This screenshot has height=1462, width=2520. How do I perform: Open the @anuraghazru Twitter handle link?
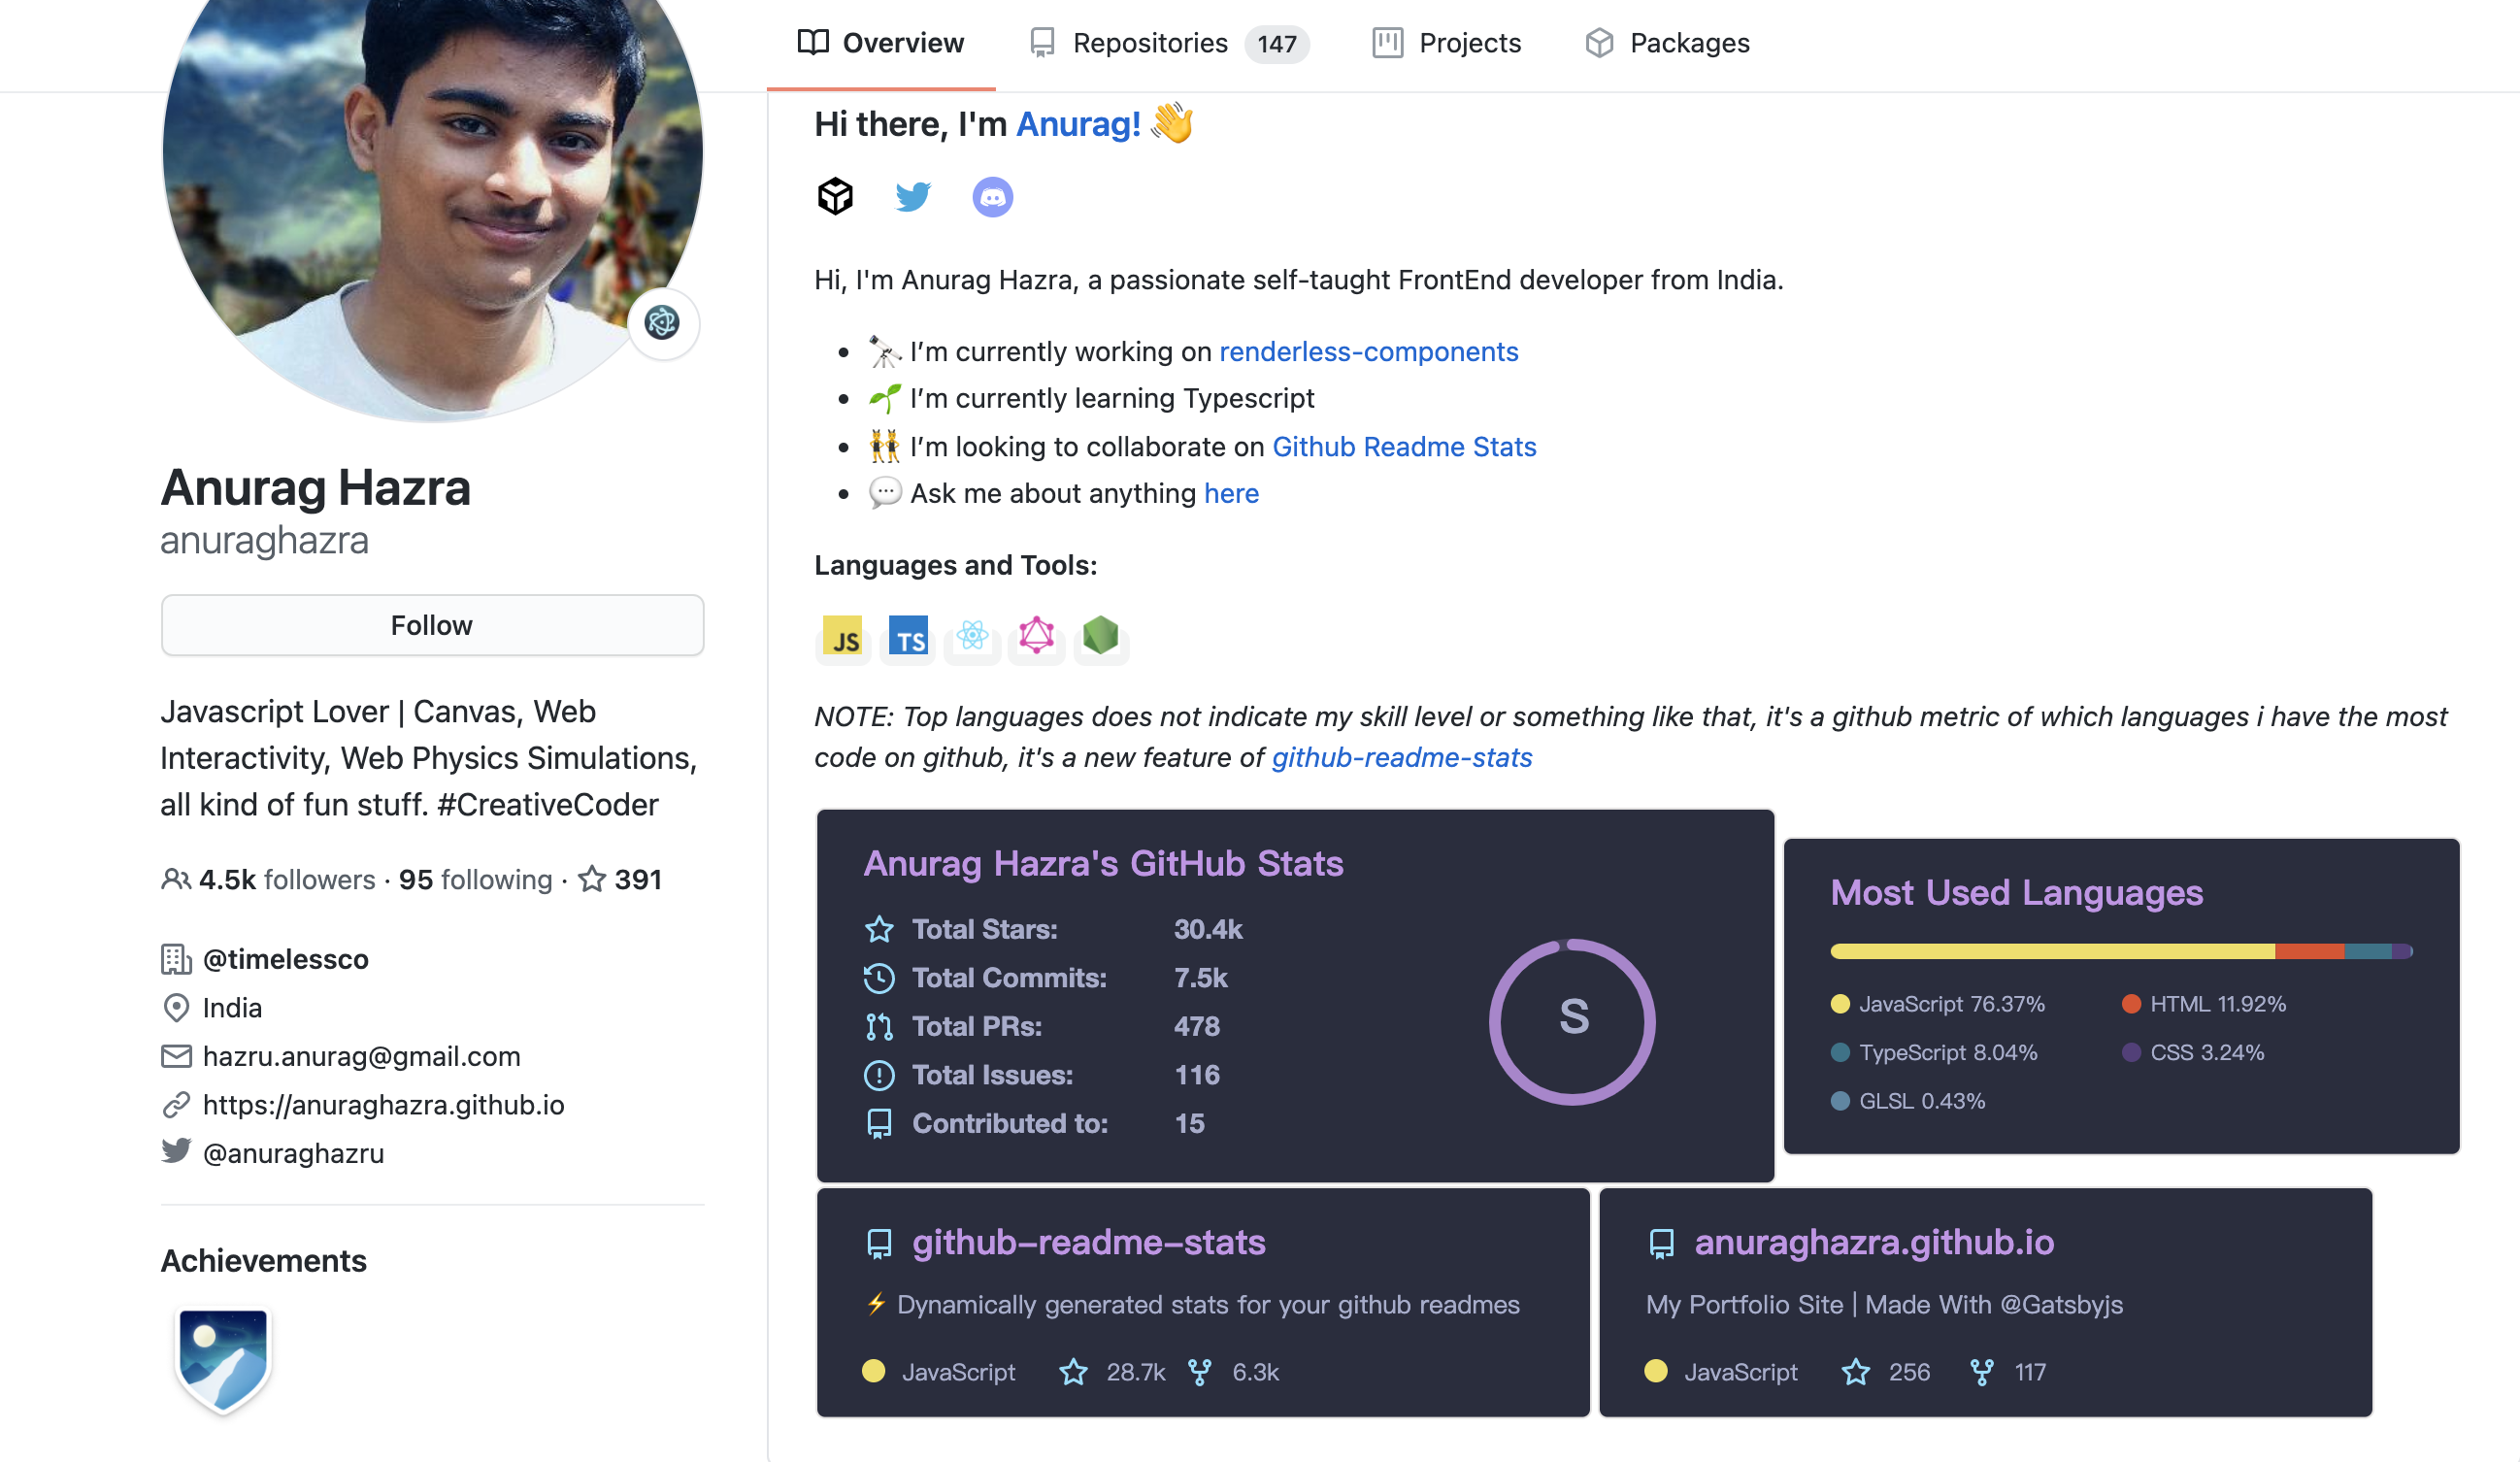(293, 1154)
